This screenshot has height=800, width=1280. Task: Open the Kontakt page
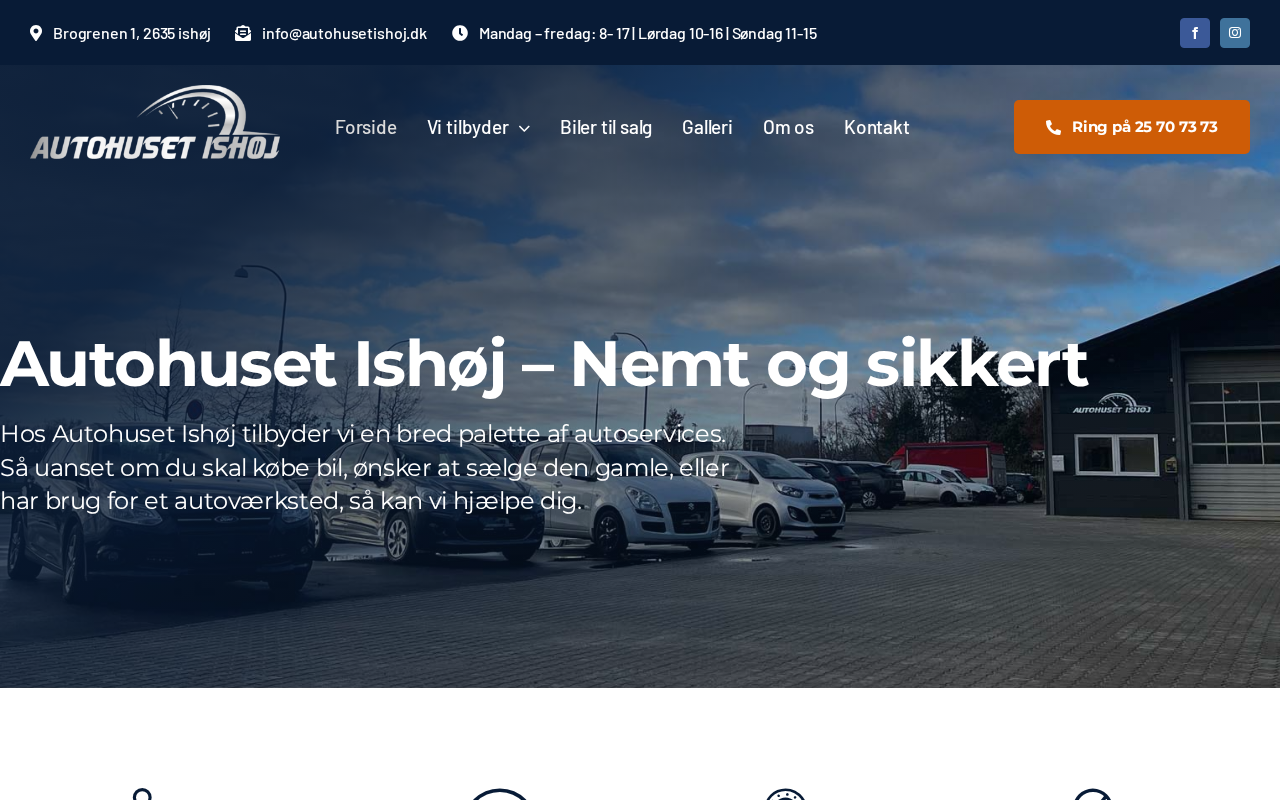point(877,127)
